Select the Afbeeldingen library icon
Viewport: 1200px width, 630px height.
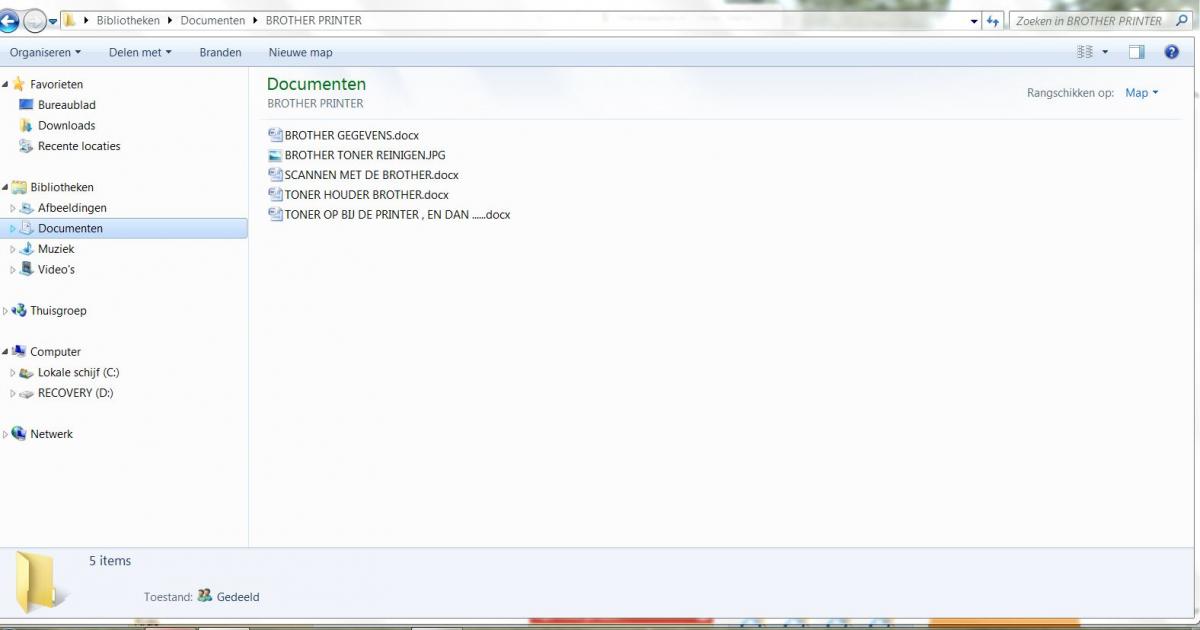click(27, 208)
